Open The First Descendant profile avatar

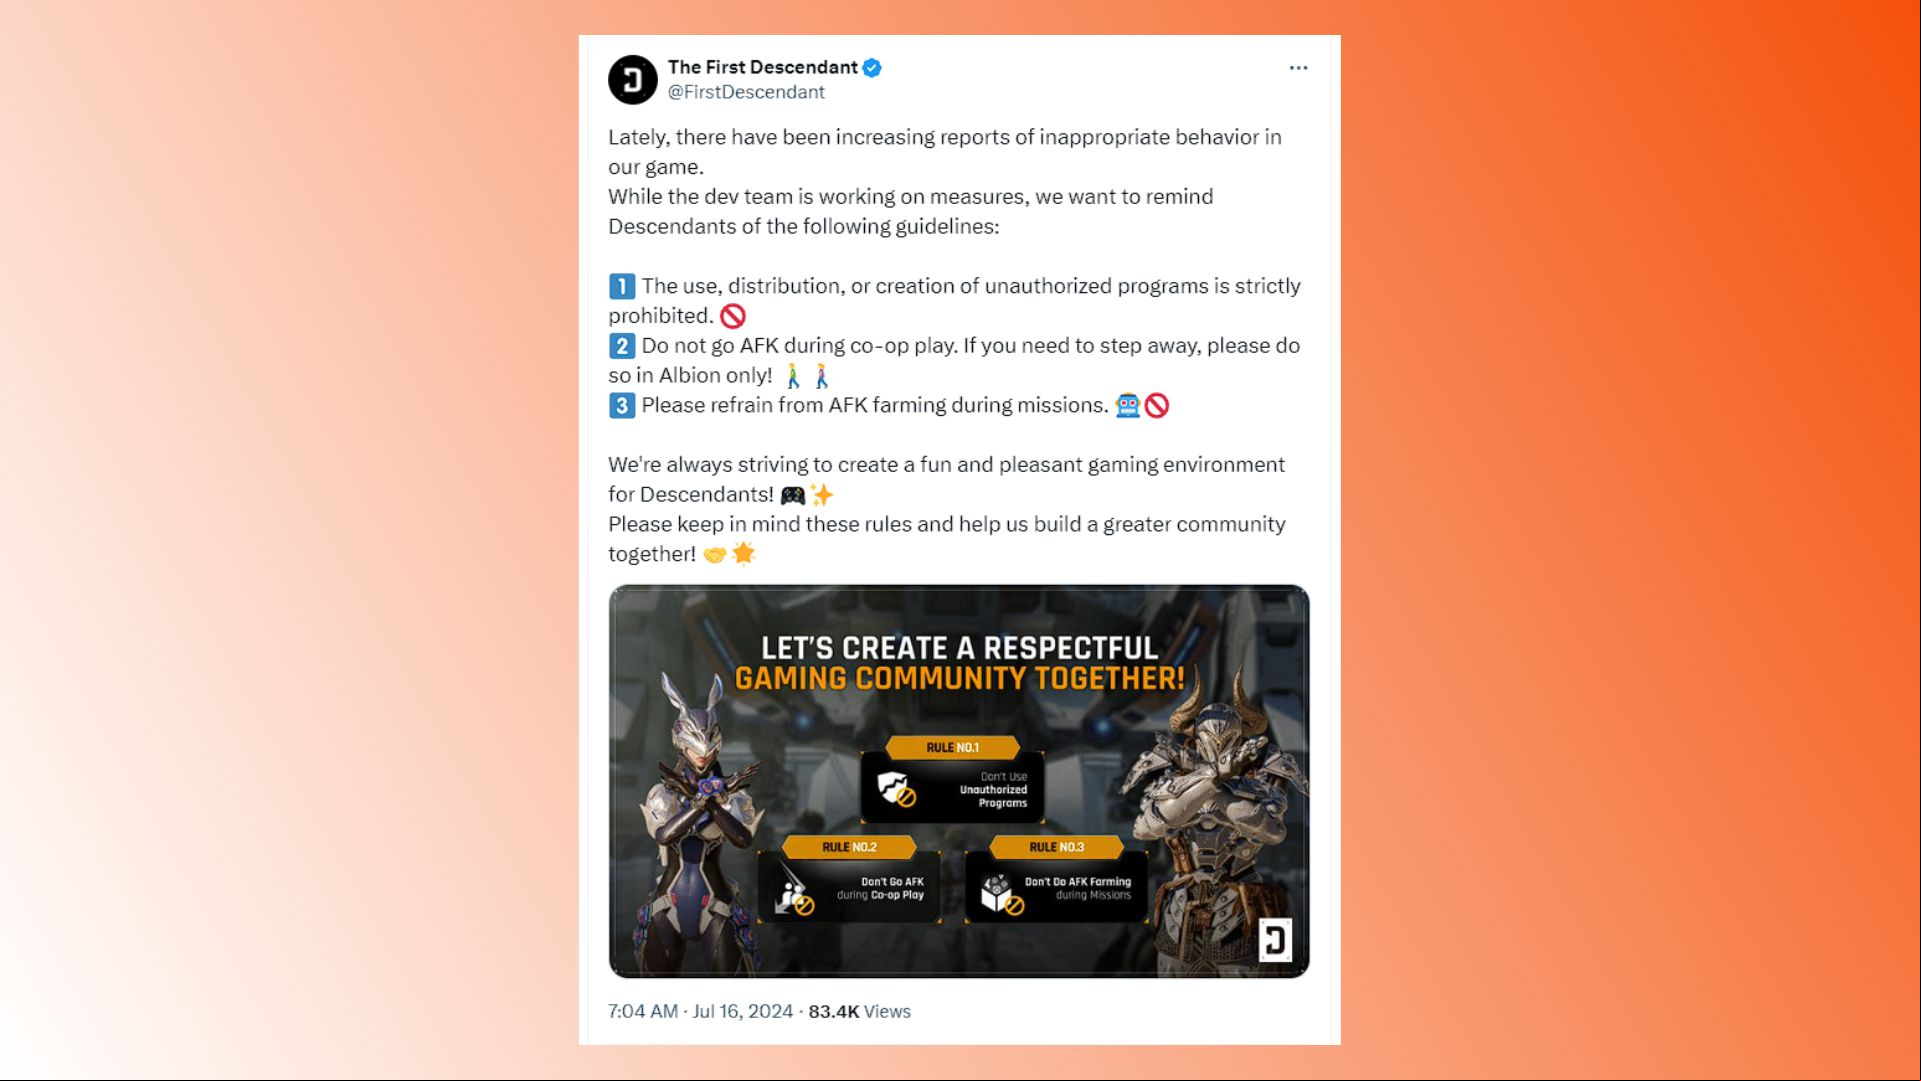(632, 80)
